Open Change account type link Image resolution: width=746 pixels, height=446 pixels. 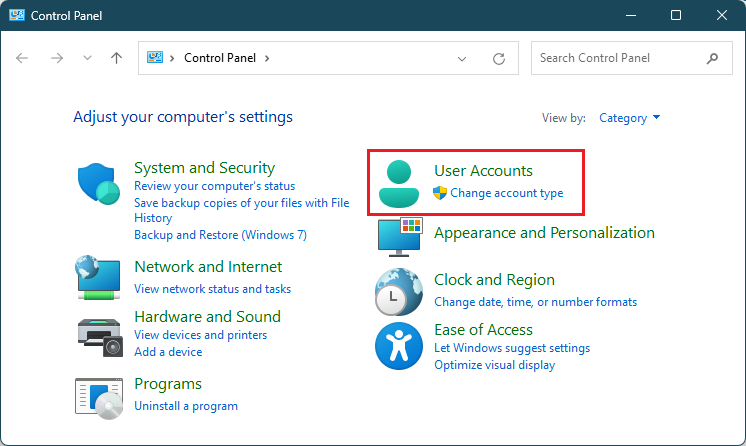506,193
